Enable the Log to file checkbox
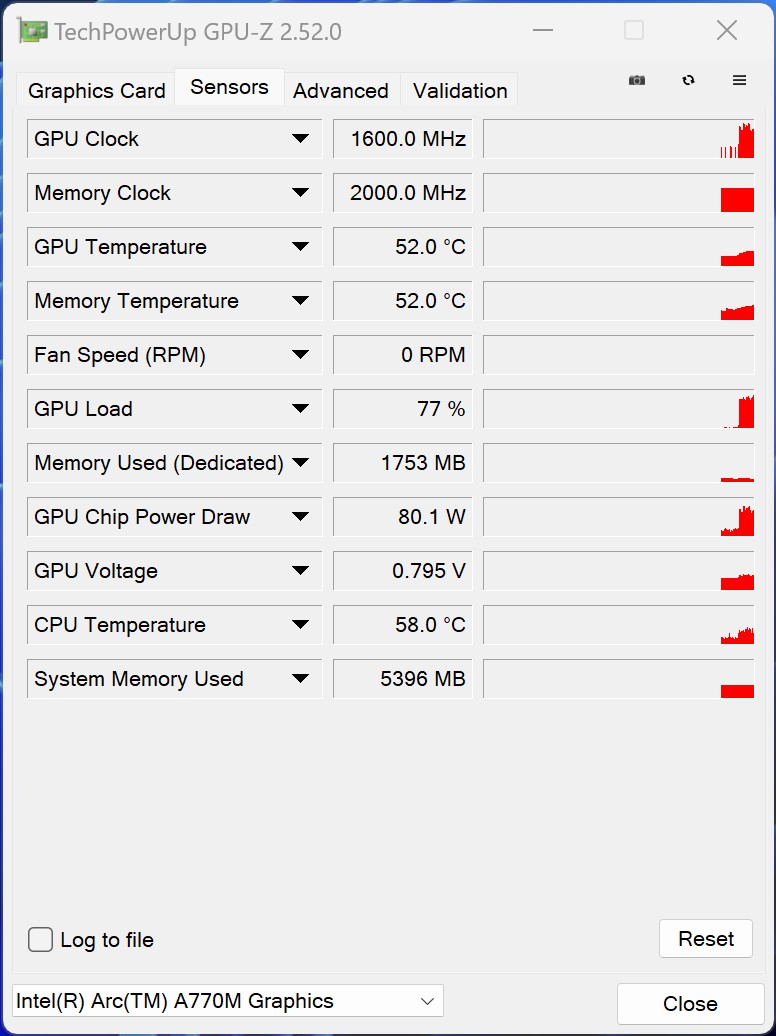Image resolution: width=776 pixels, height=1036 pixels. coord(41,940)
